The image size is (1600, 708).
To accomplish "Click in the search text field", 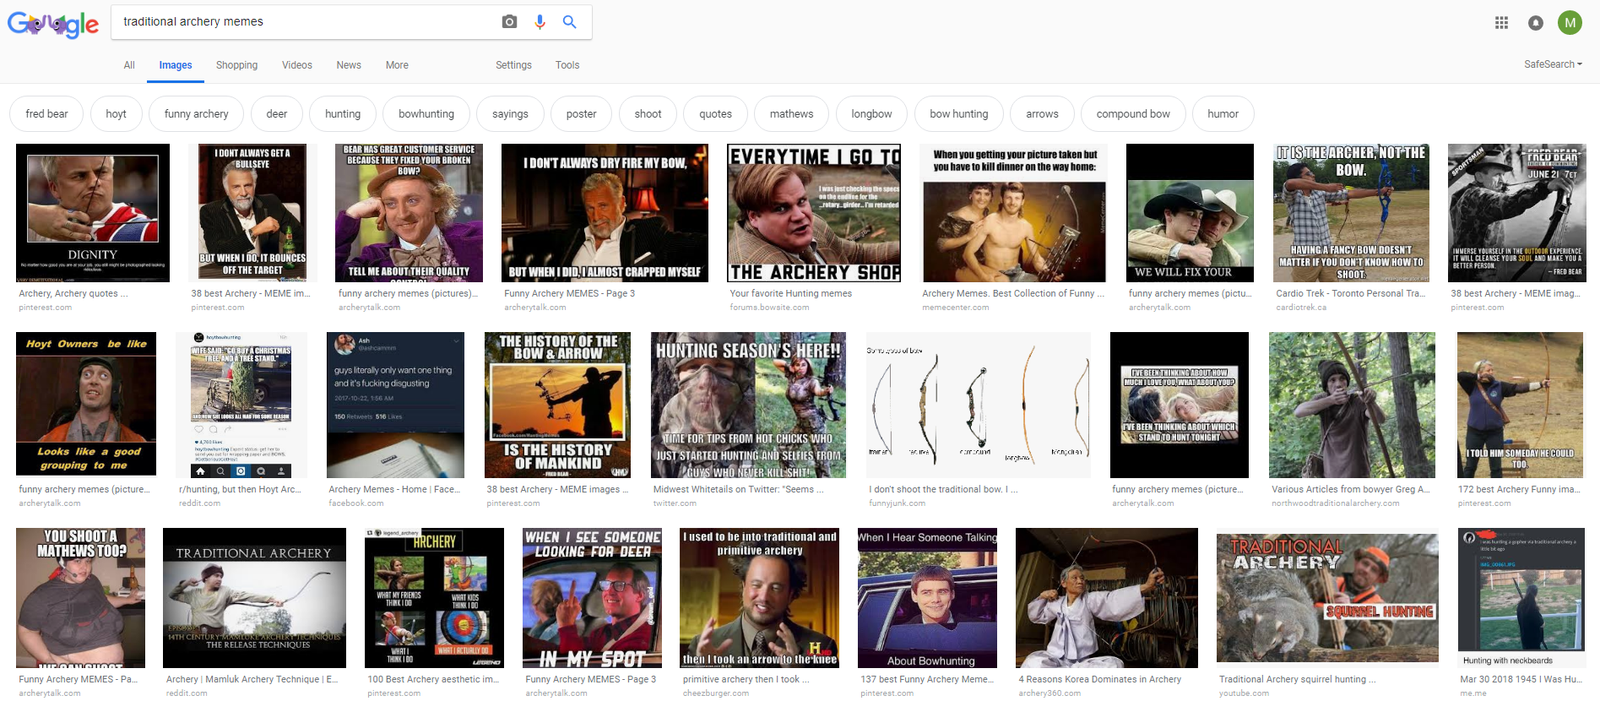I will (300, 22).
